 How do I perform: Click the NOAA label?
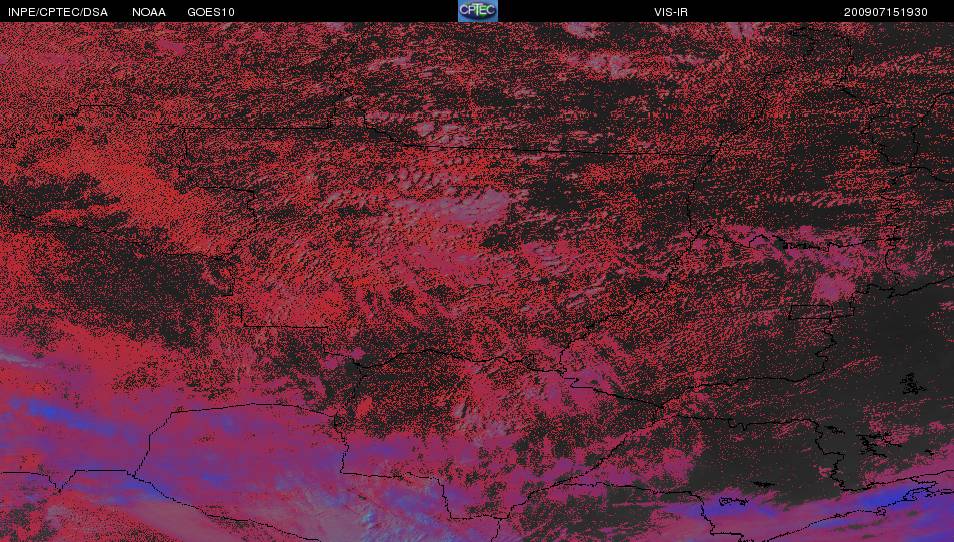pyautogui.click(x=149, y=12)
